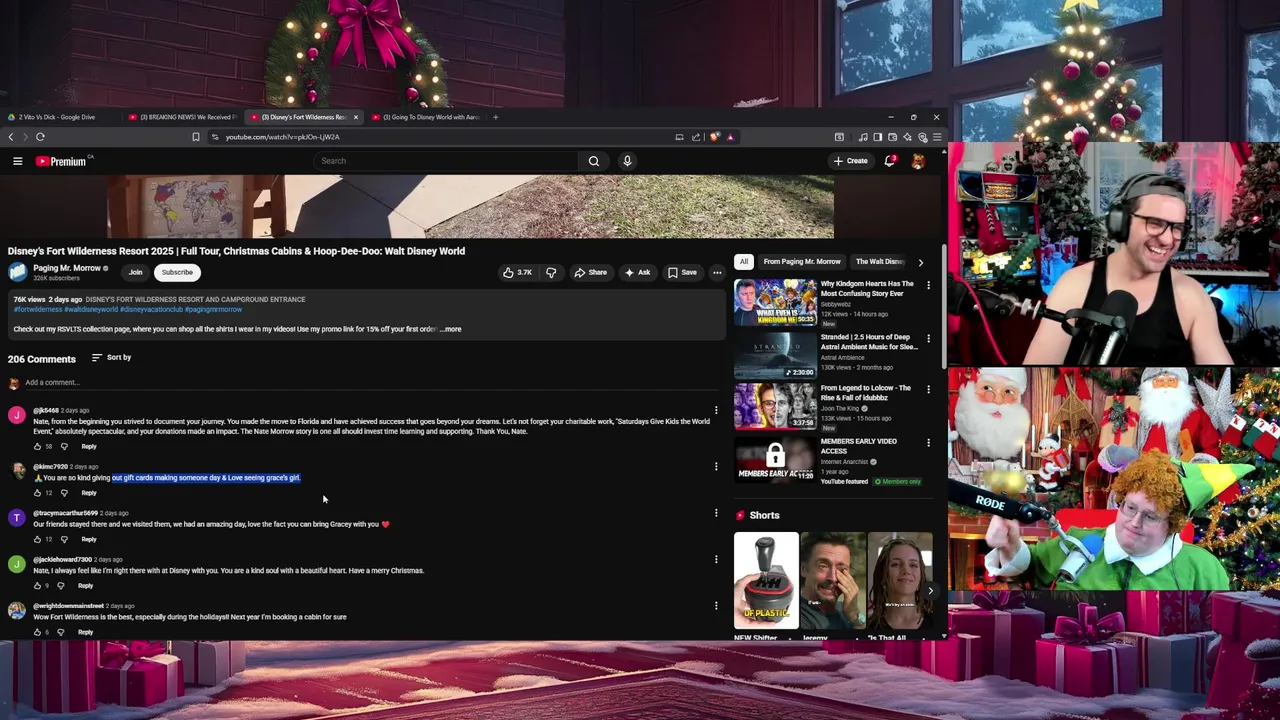Open the Paging Mr. Morrow channel avatar

[x=17, y=272]
